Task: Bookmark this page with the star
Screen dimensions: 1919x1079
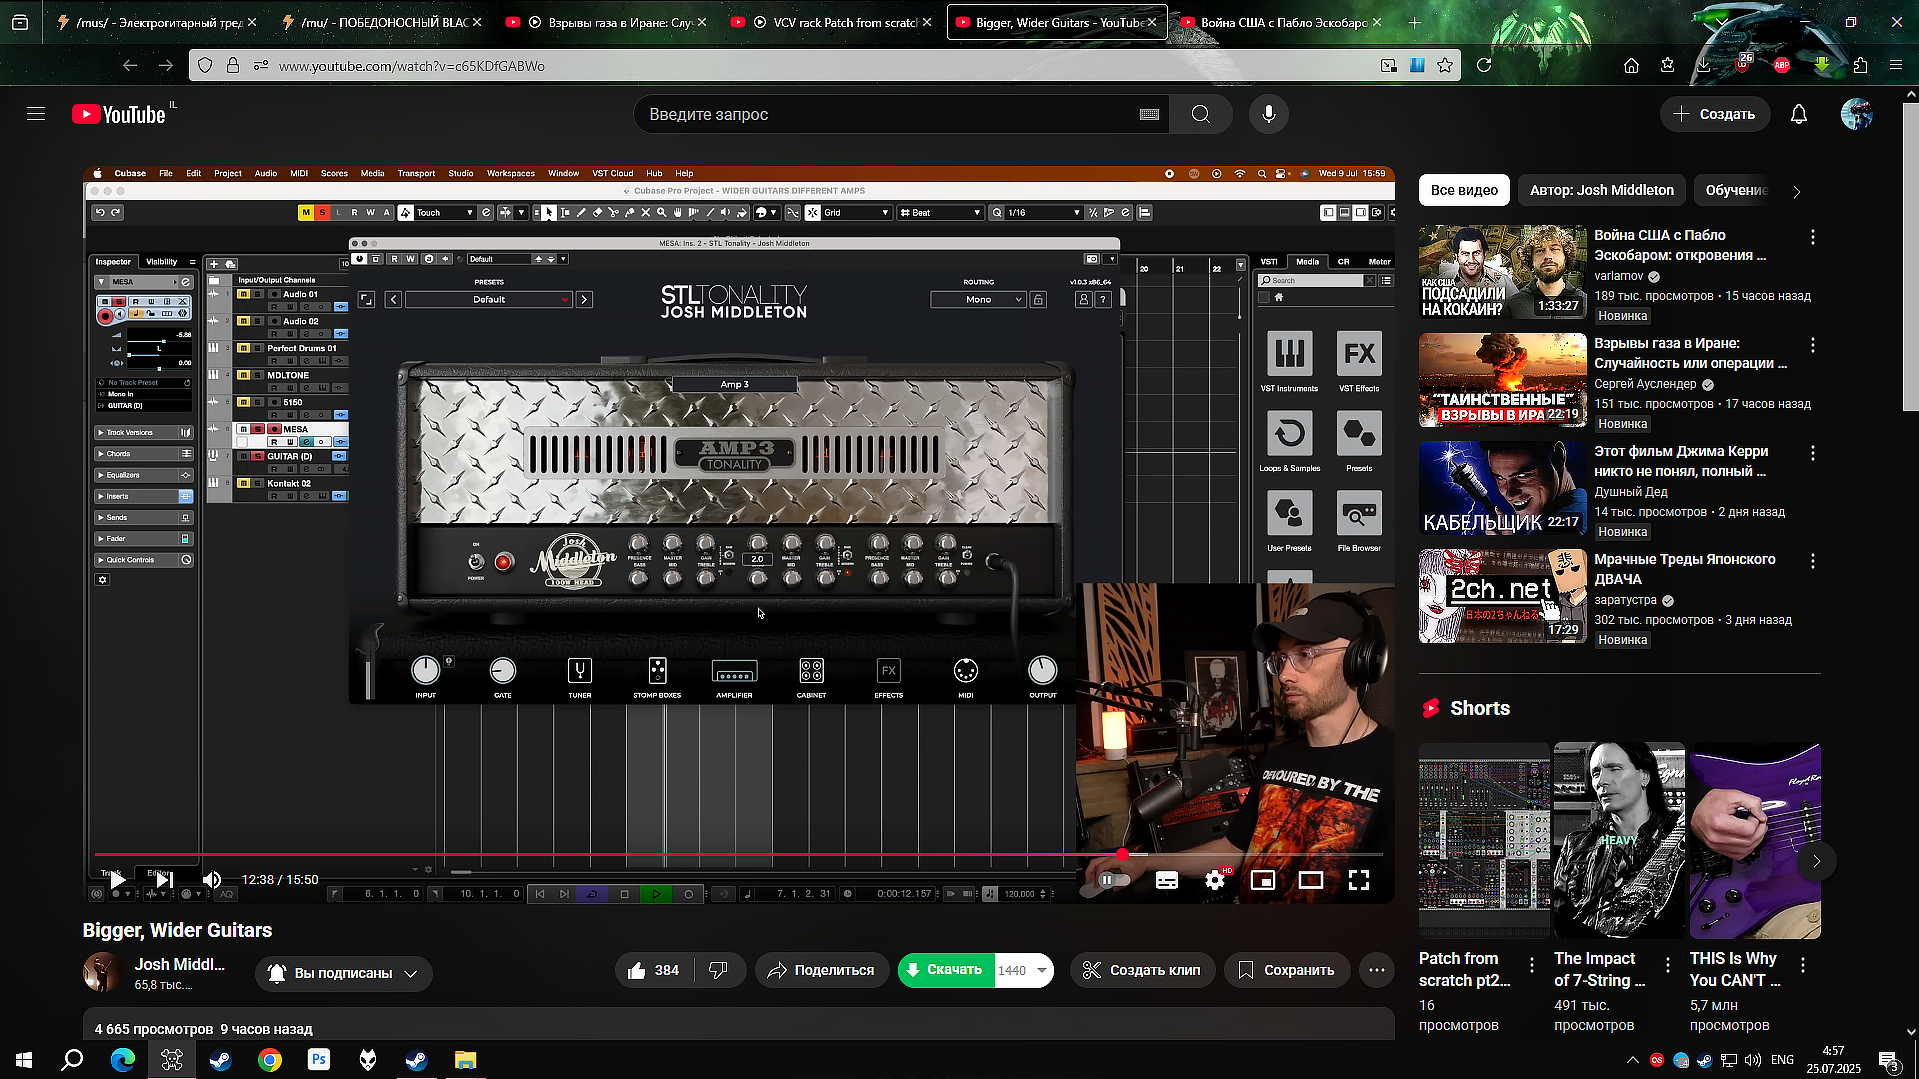Action: [x=1445, y=66]
